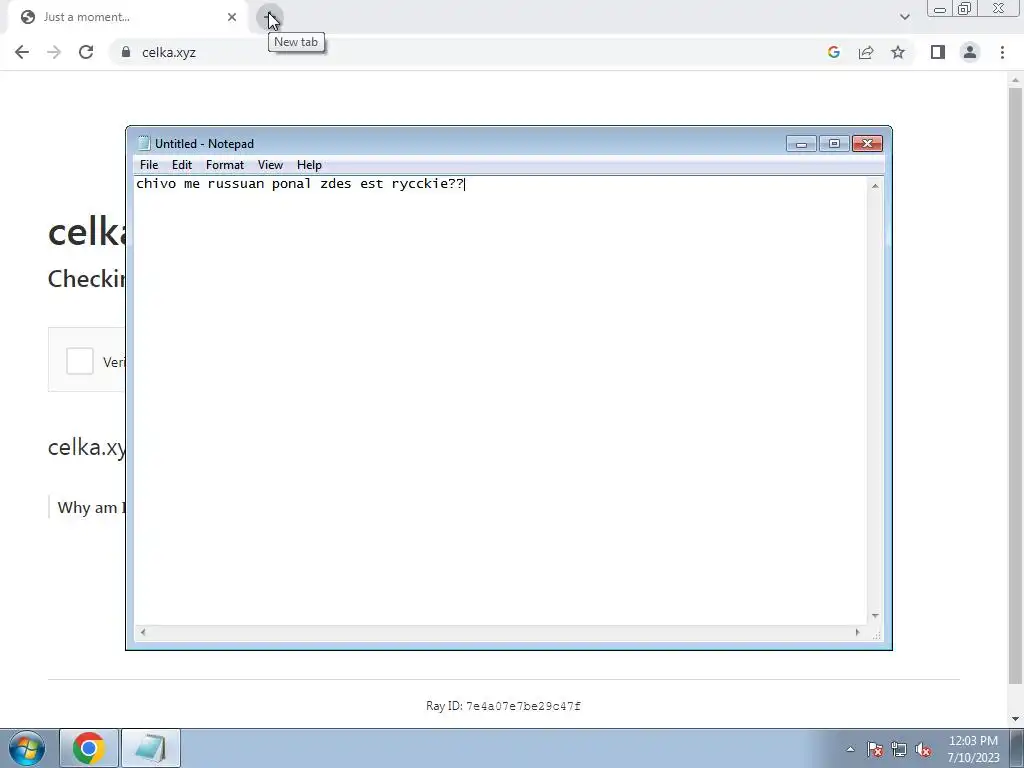View site info via padlock icon
The width and height of the screenshot is (1024, 768).
[126, 52]
